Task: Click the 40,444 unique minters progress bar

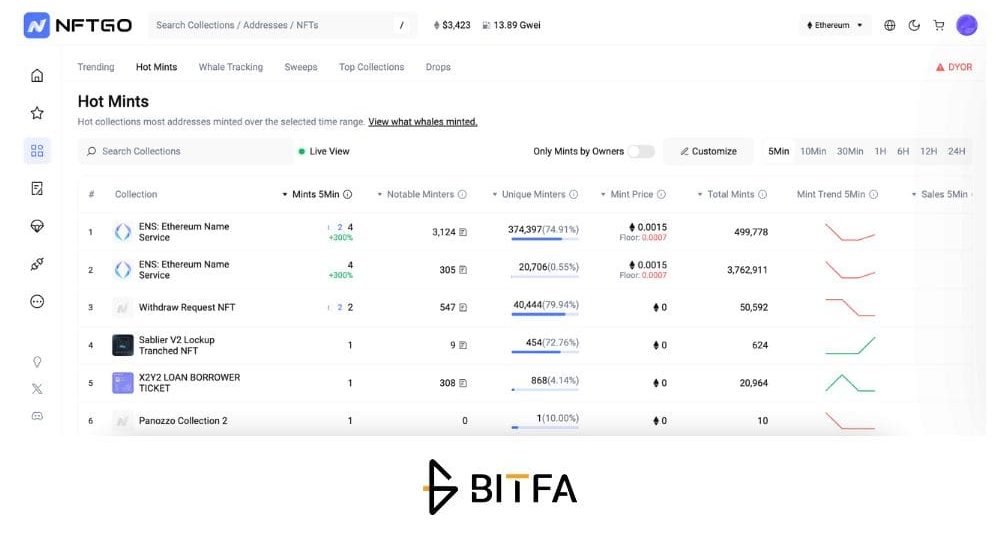Action: tap(545, 314)
